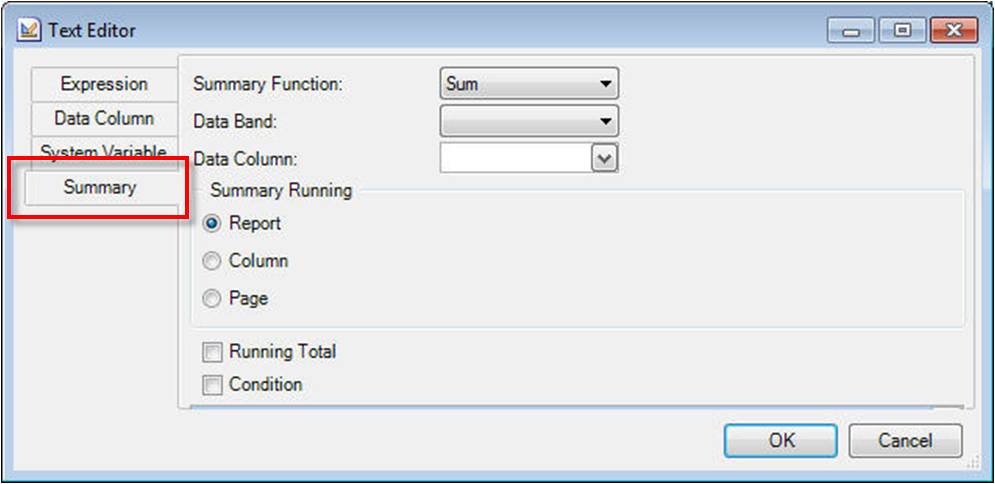Select the Page radio button
Image resolution: width=995 pixels, height=484 pixels.
211,299
